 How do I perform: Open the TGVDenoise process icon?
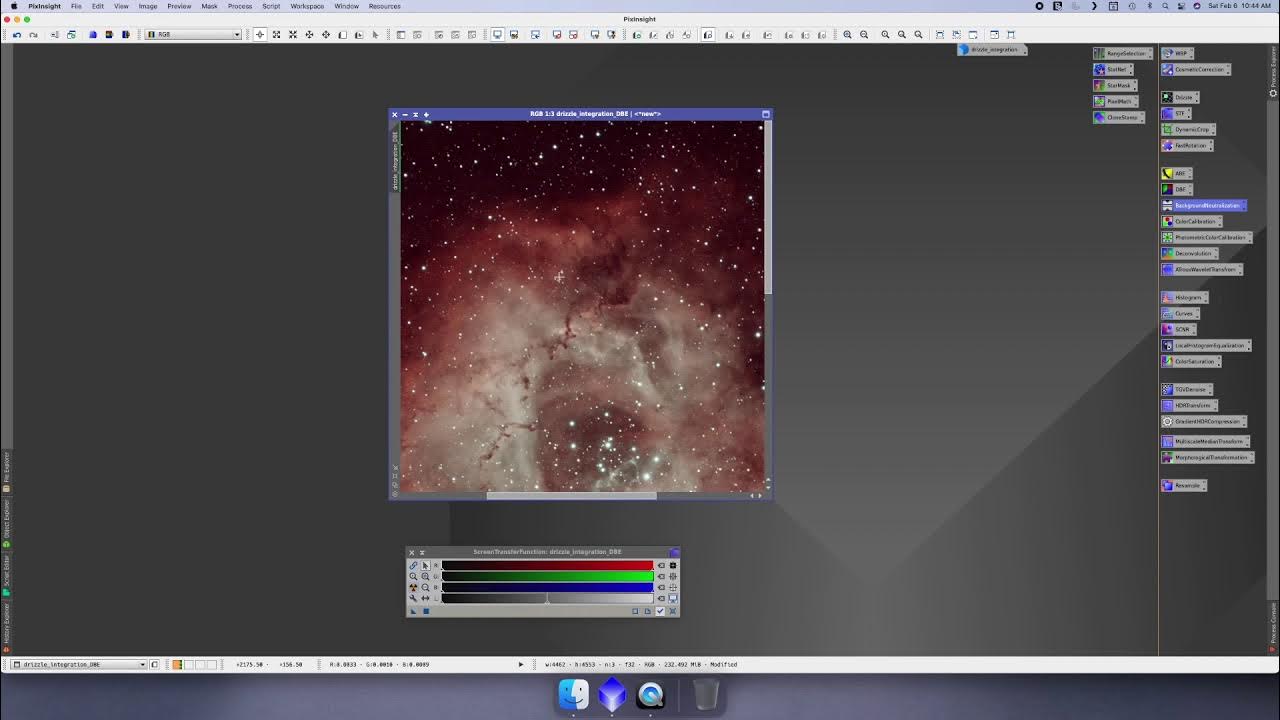pyautogui.click(x=1186, y=389)
